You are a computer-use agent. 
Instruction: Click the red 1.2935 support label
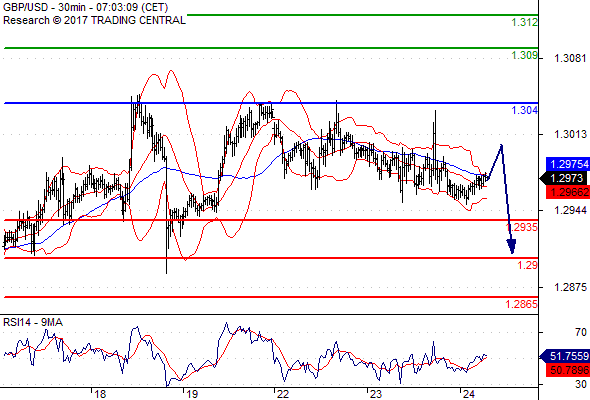point(522,227)
